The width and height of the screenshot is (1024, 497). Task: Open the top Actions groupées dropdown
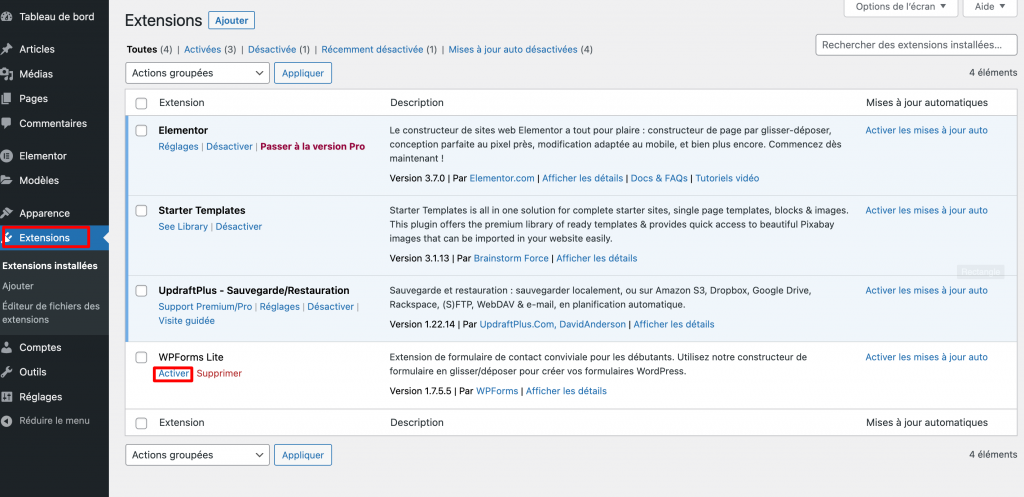(198, 73)
